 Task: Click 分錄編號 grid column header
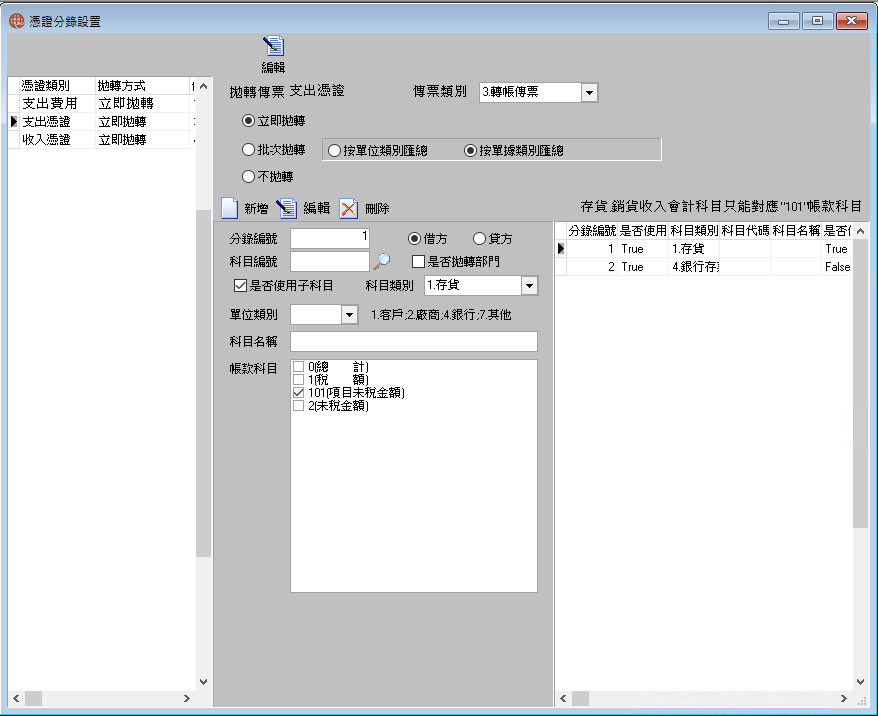coord(592,231)
